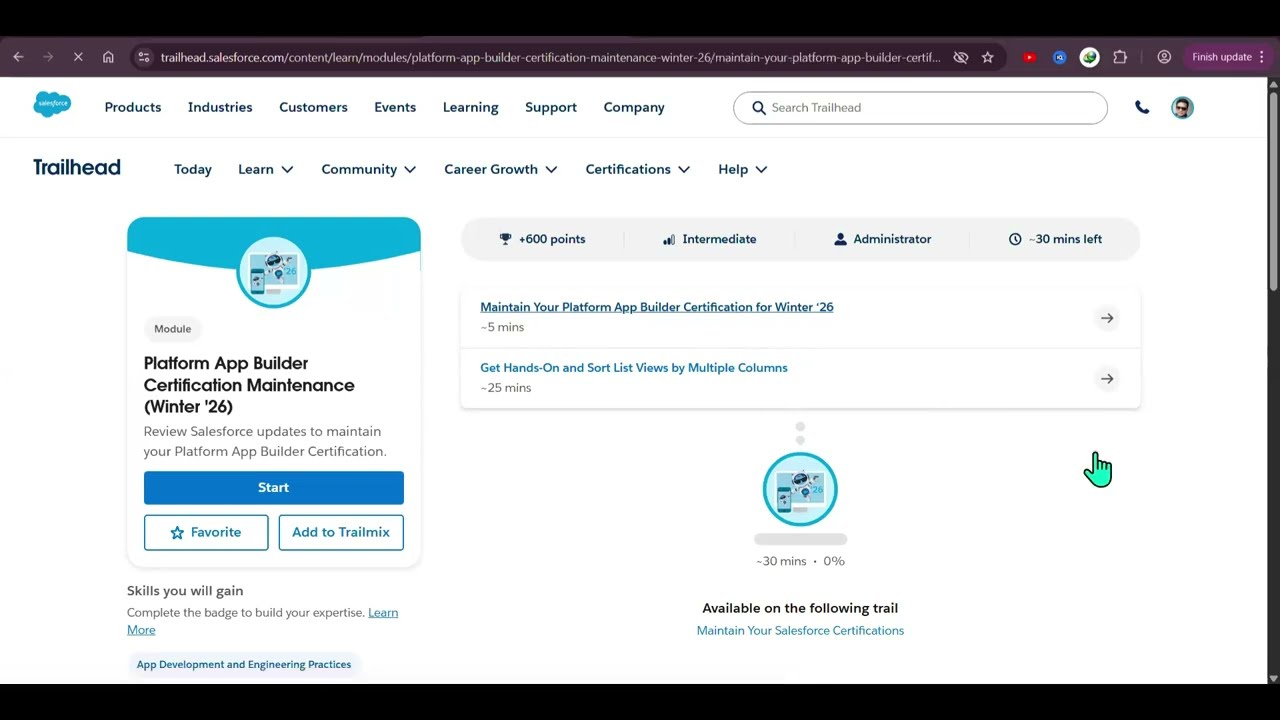This screenshot has width=1280, height=720.
Task: Expand the Learn dropdown menu
Action: [x=266, y=169]
